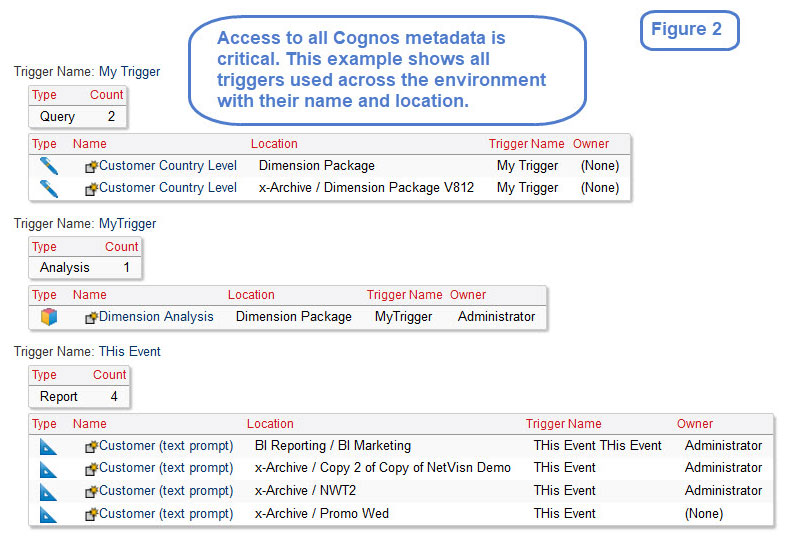The height and width of the screenshot is (543, 788).
Task: Click the 'Query' type cell
Action: point(57,117)
